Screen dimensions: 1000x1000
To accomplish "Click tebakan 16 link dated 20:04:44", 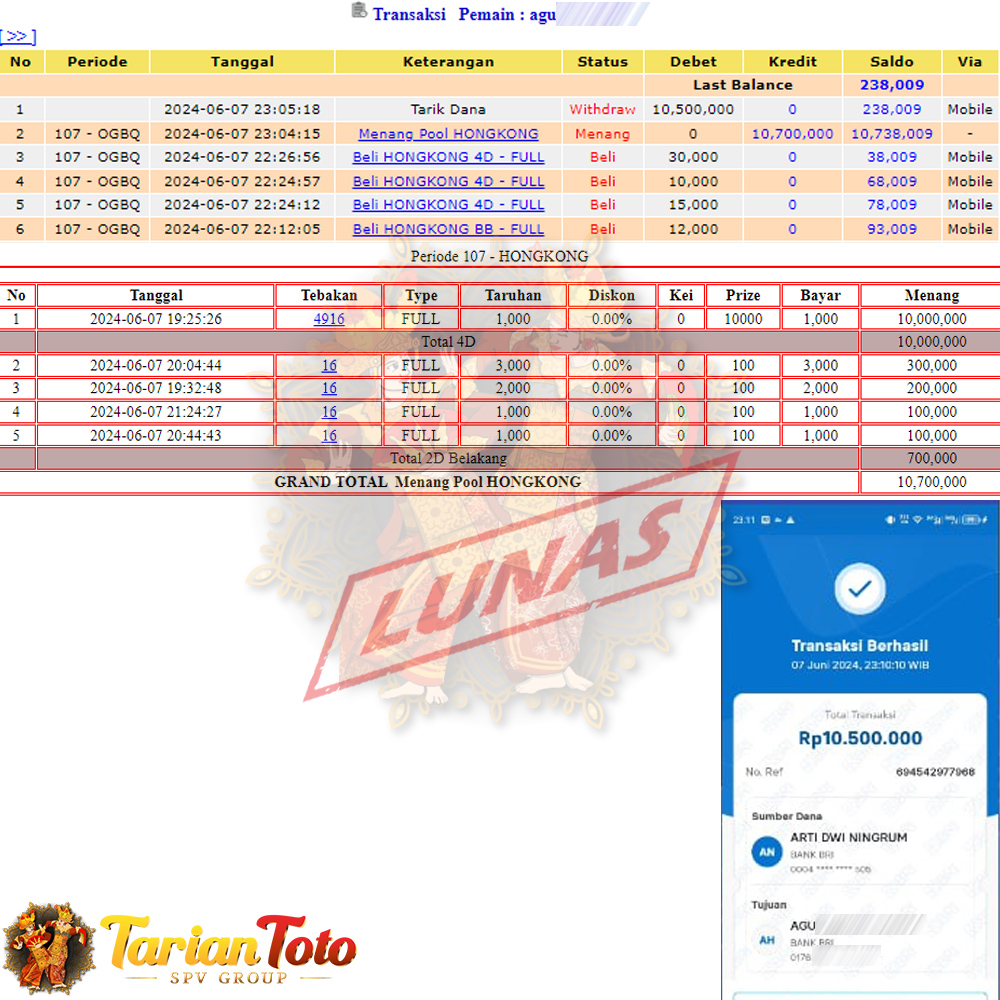I will coord(329,365).
